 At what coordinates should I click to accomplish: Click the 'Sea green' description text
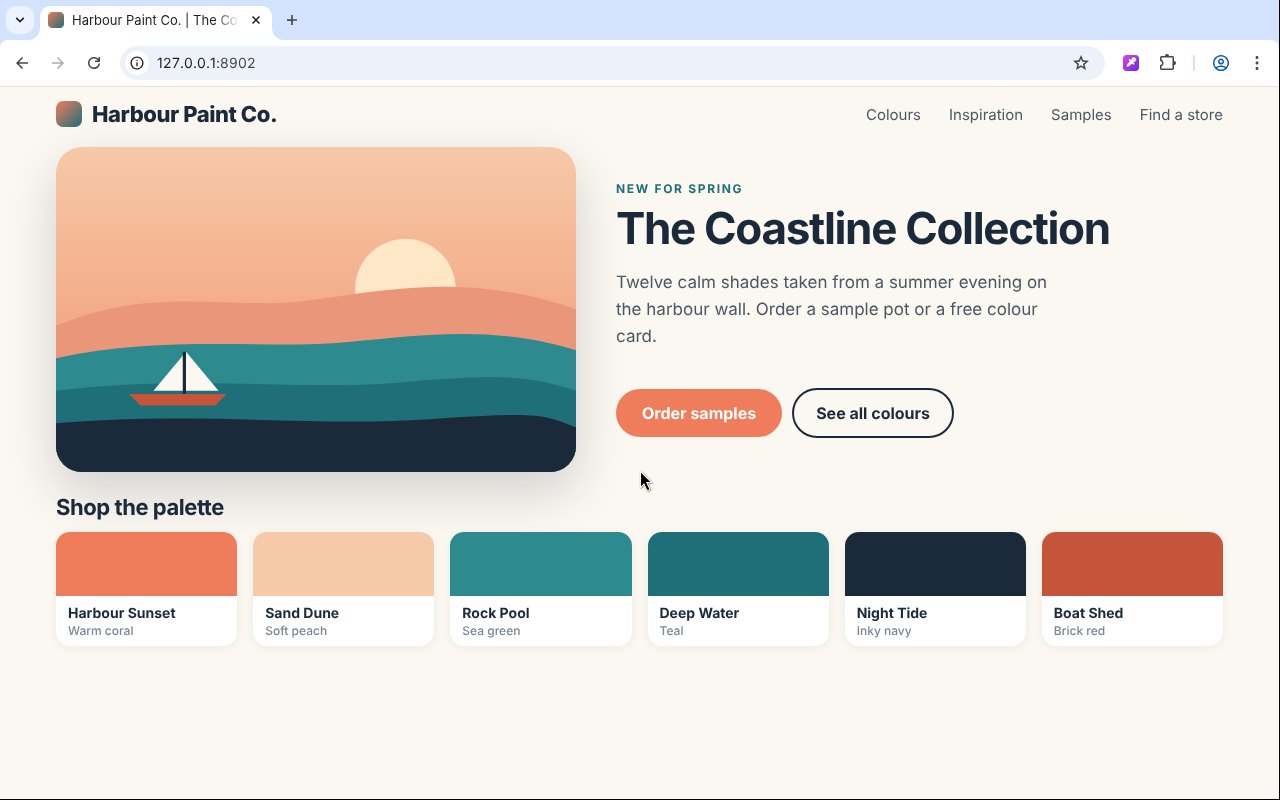click(491, 631)
